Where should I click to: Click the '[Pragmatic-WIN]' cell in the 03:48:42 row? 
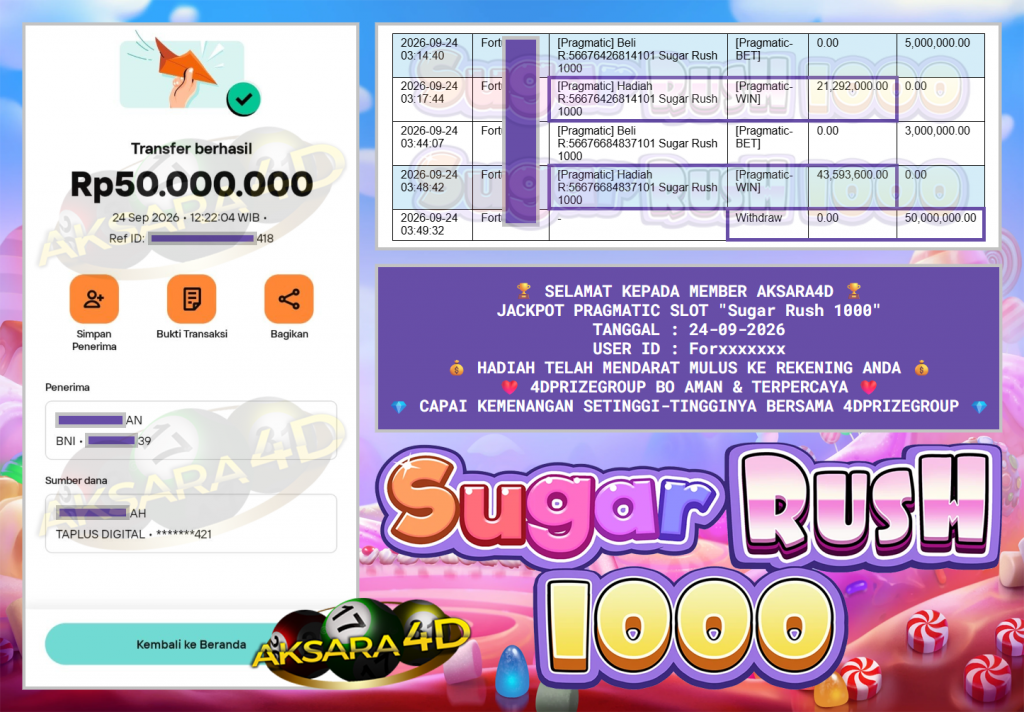[x=767, y=187]
